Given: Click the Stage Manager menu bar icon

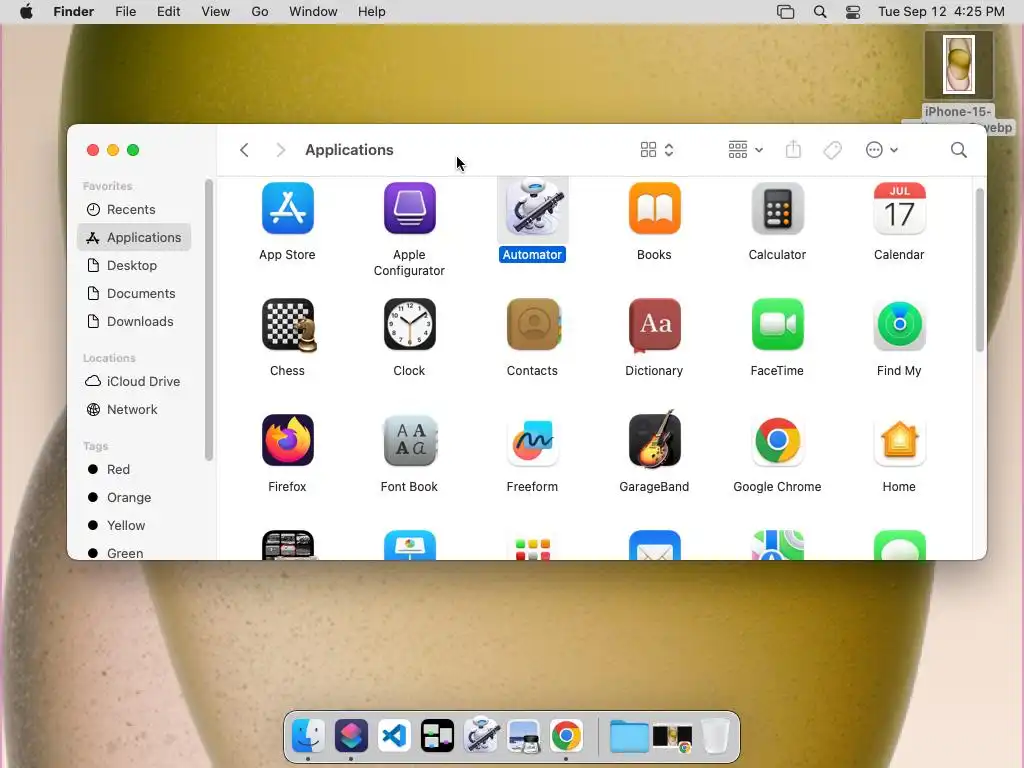Looking at the screenshot, I should point(786,12).
